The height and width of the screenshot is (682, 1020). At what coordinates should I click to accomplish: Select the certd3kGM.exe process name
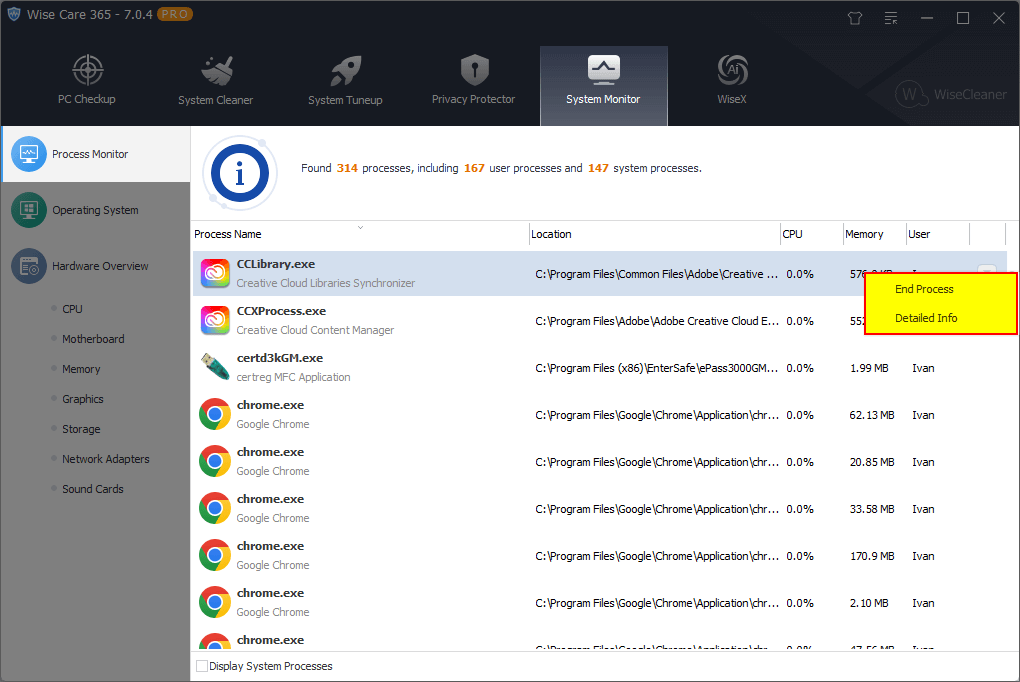(280, 358)
